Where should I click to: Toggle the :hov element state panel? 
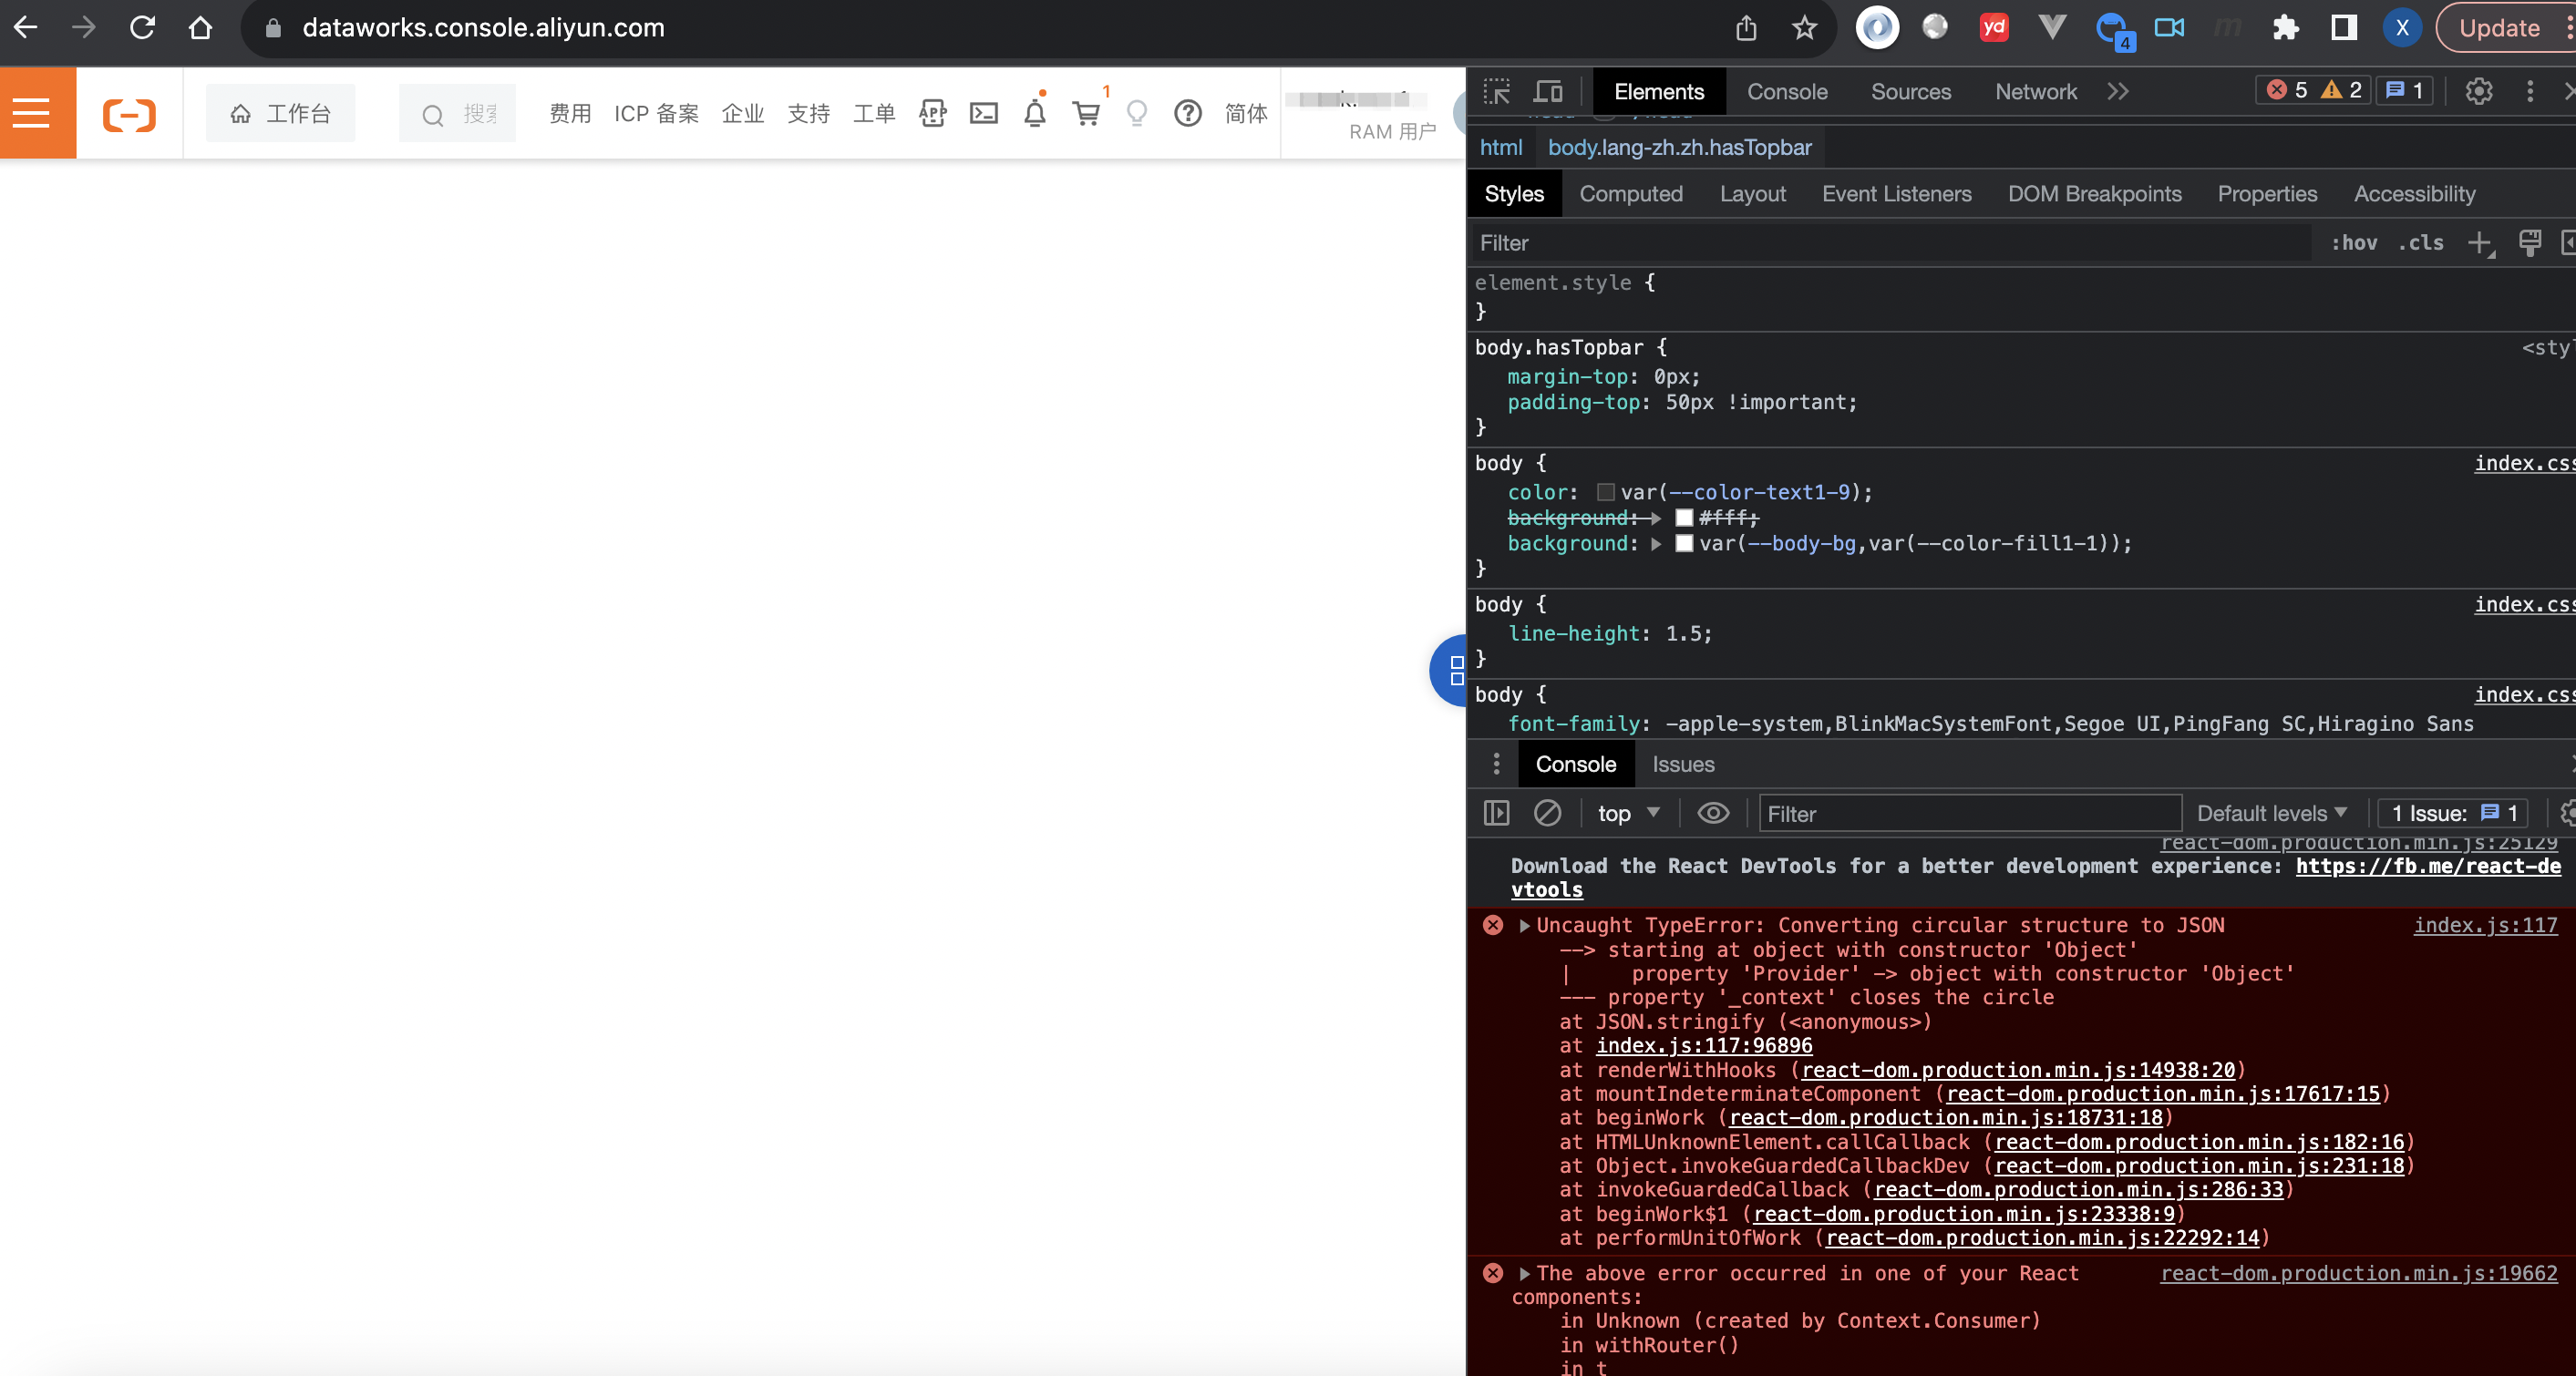click(2354, 243)
